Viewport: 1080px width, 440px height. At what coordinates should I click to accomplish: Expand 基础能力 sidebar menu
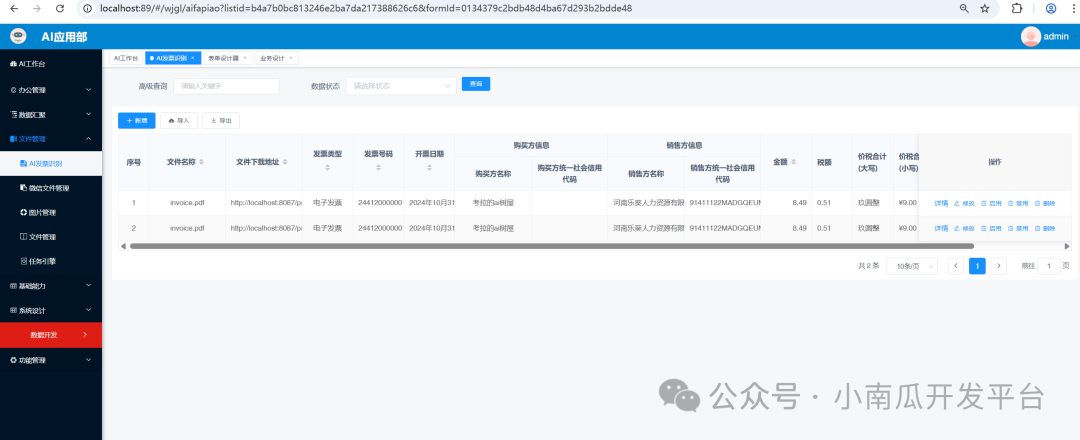pyautogui.click(x=51, y=285)
